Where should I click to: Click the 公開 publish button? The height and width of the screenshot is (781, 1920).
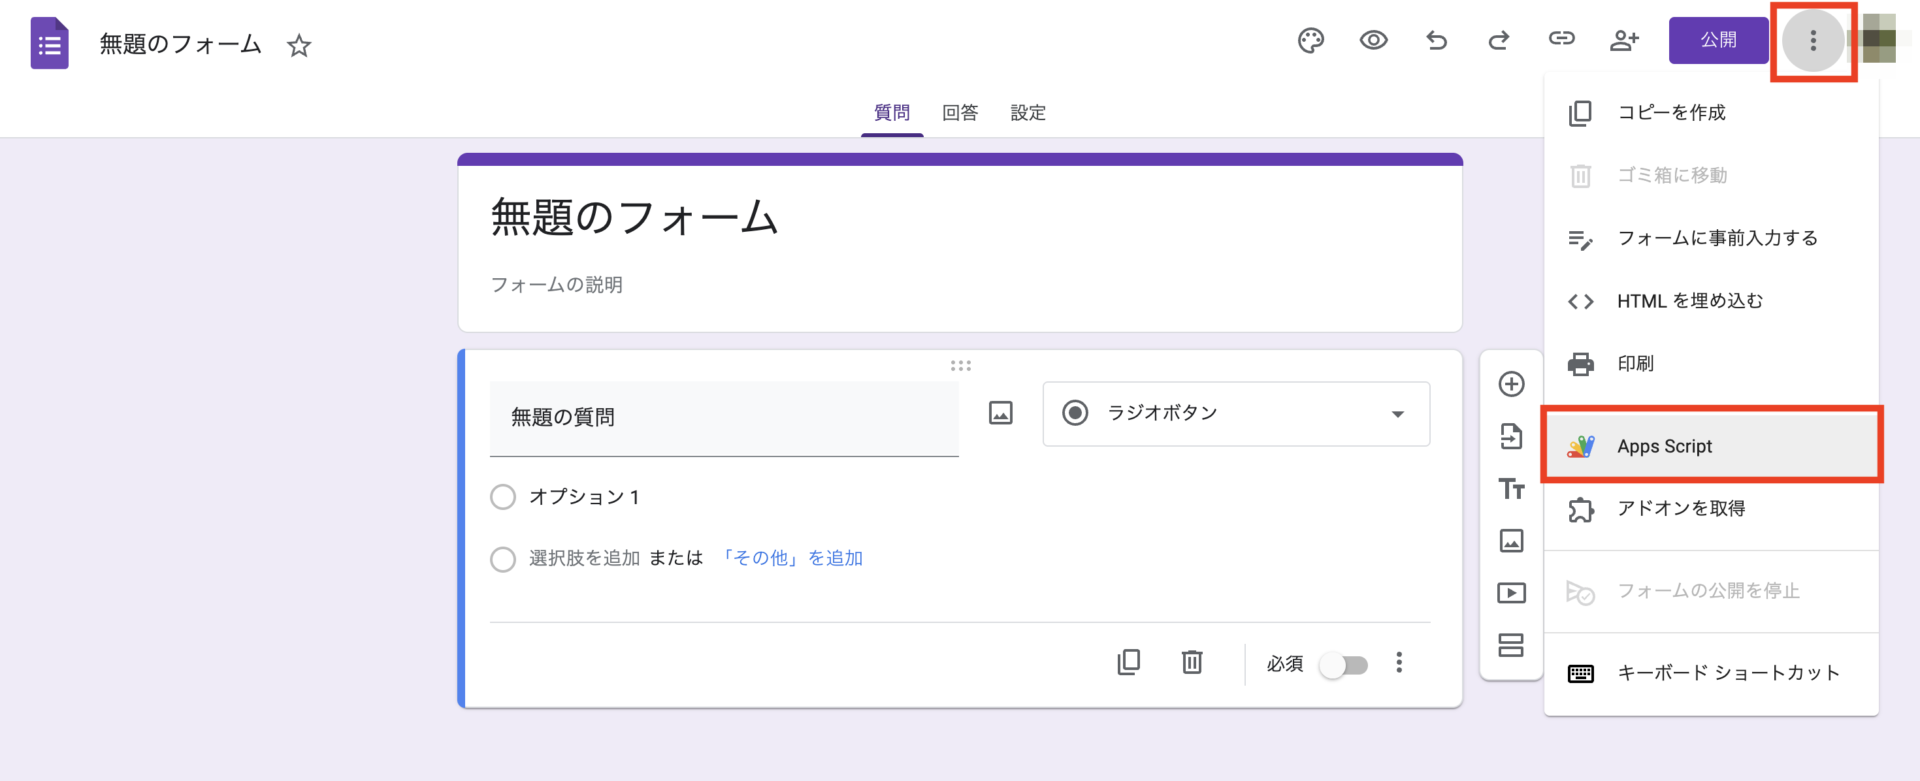[1718, 40]
